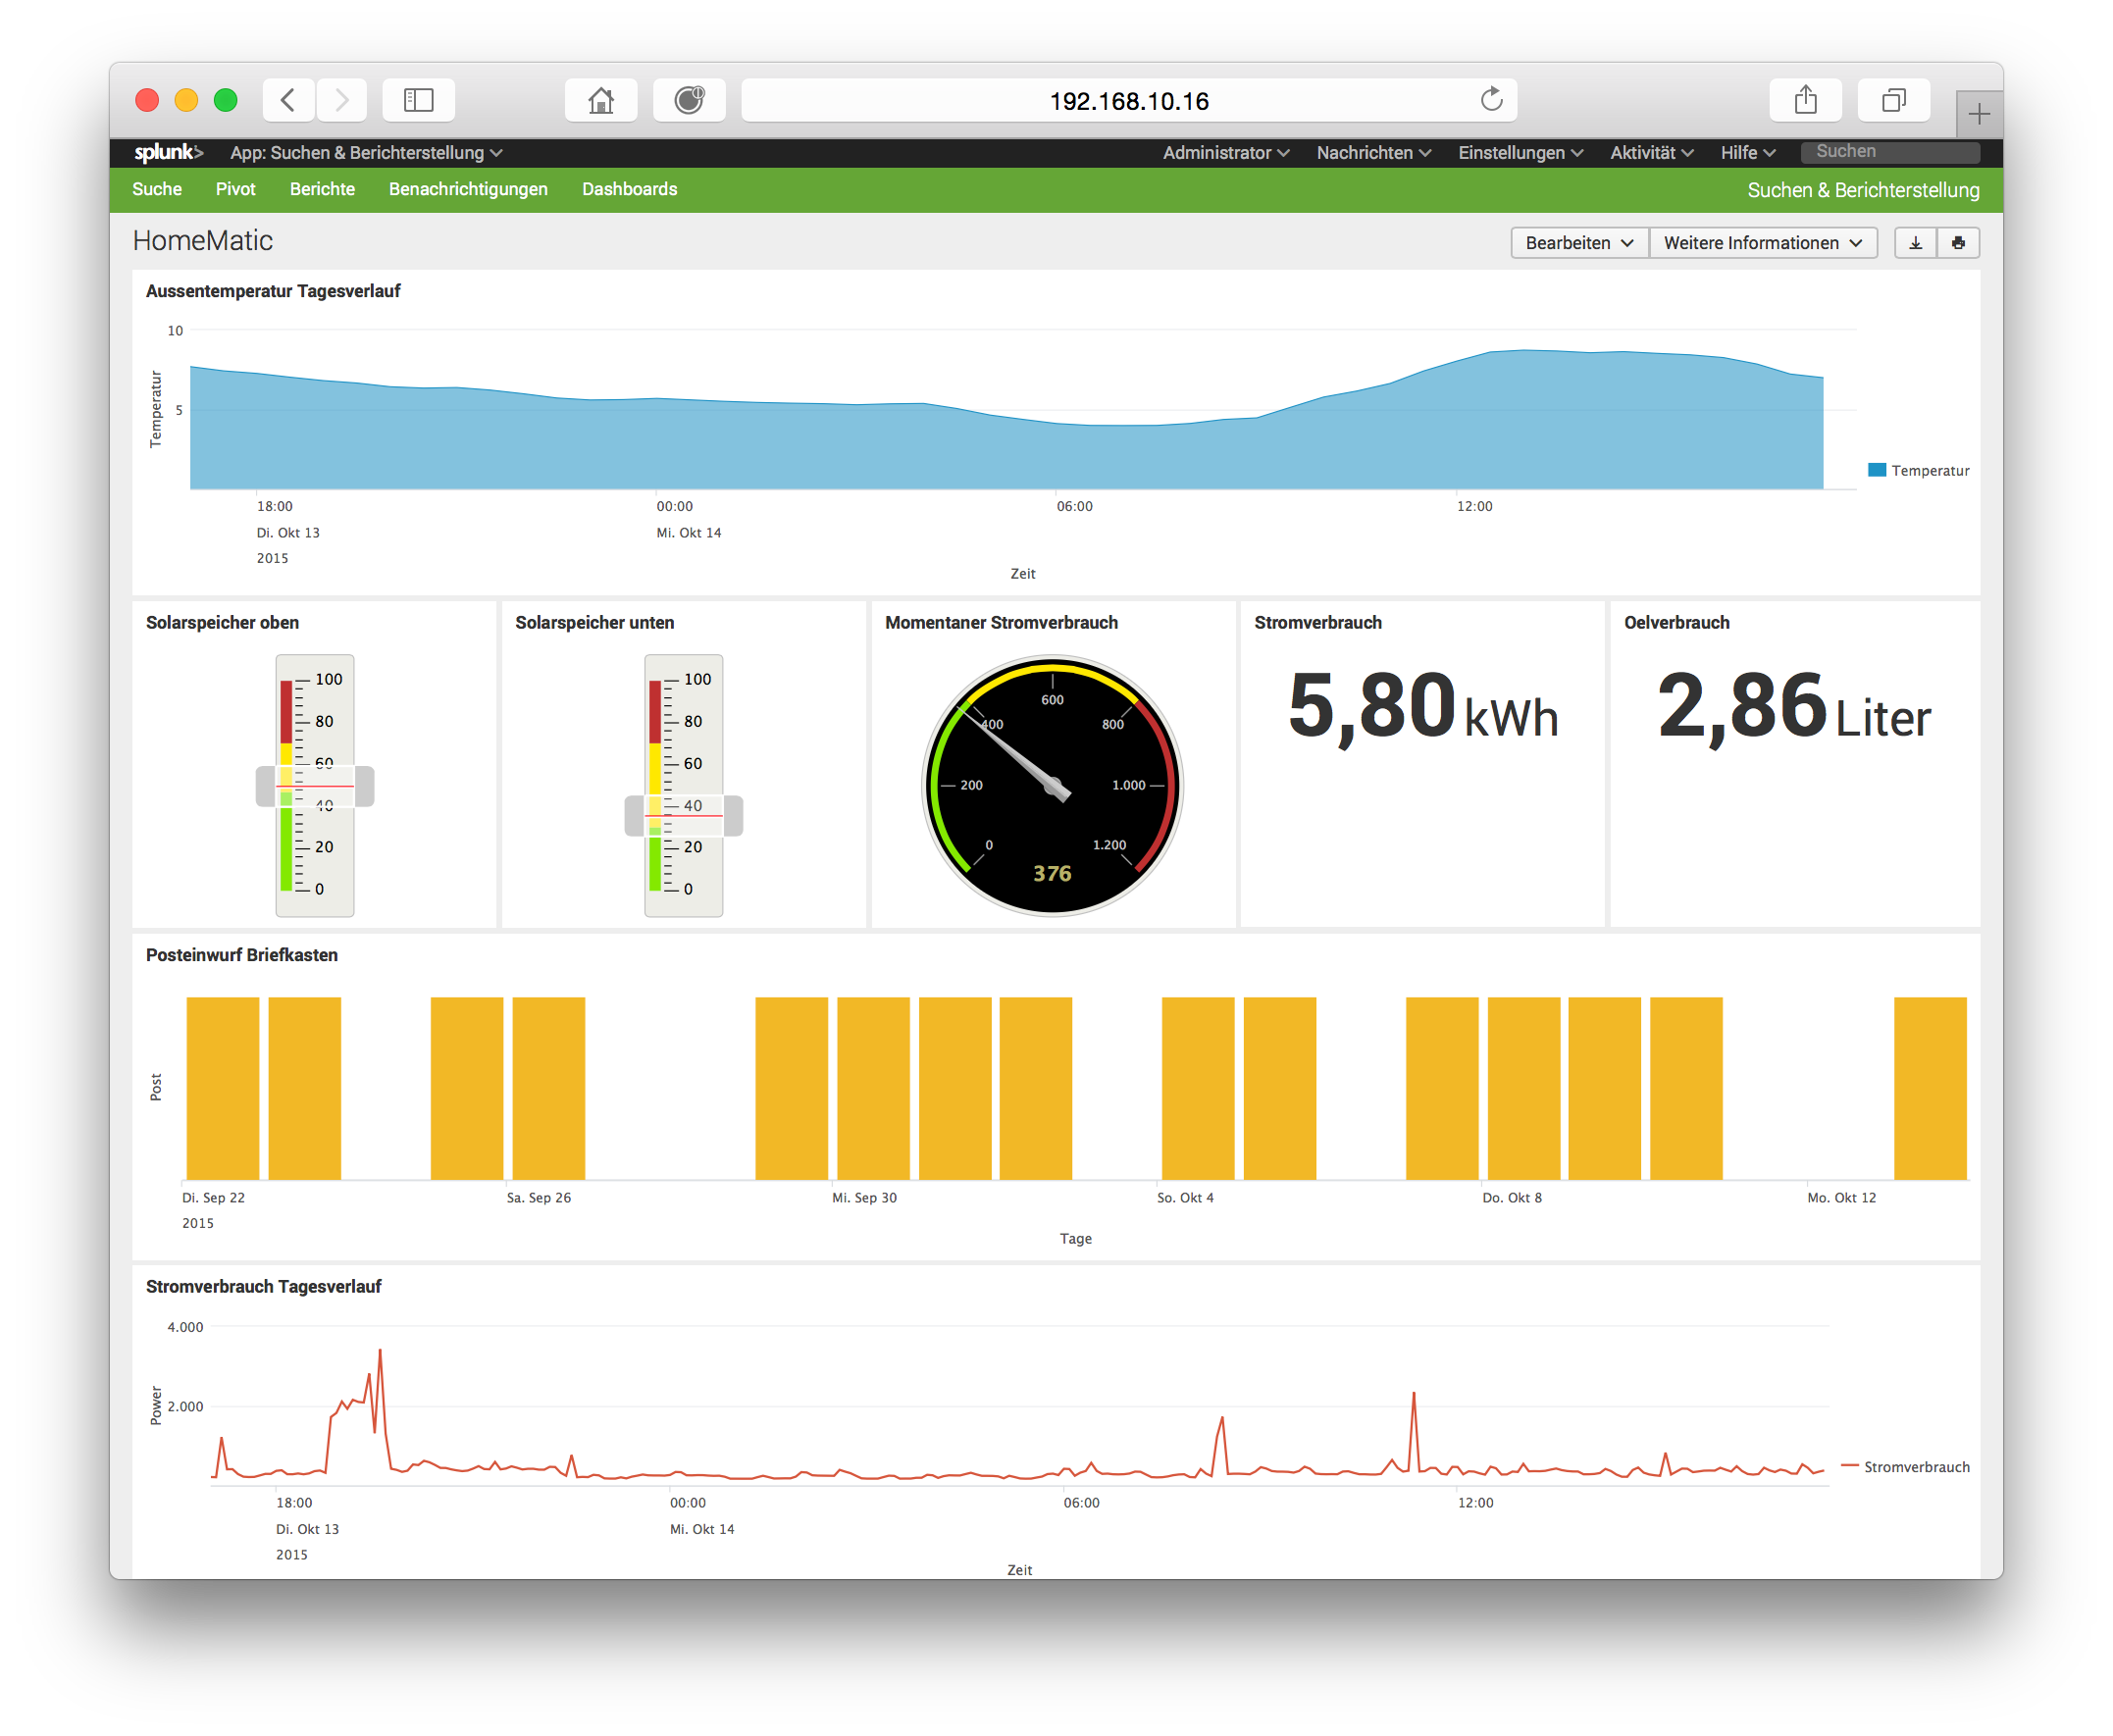The width and height of the screenshot is (2113, 1736).
Task: Open the Berichte tab
Action: click(322, 189)
